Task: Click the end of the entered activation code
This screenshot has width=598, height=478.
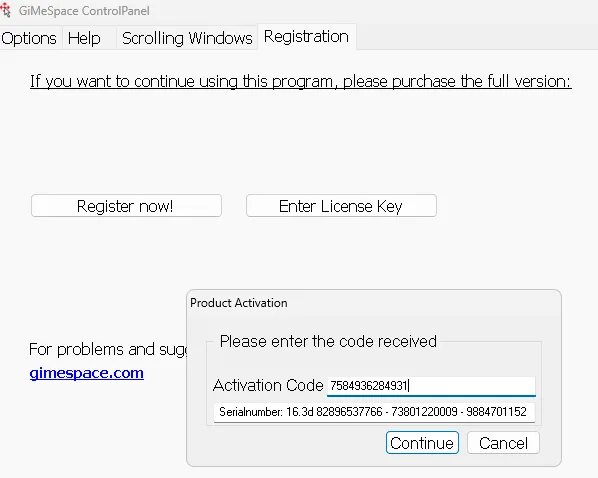Action: (408, 386)
